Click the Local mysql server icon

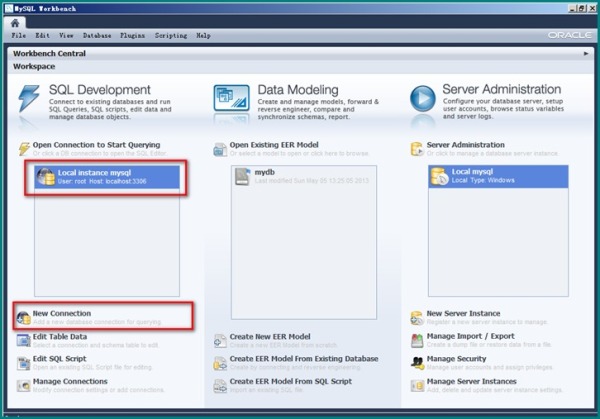tap(439, 176)
